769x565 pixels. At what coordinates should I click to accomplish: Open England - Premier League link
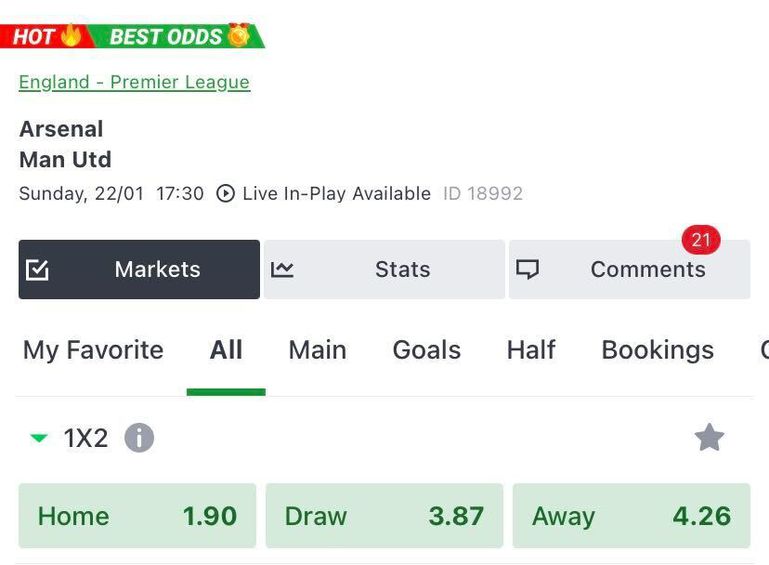(x=134, y=83)
